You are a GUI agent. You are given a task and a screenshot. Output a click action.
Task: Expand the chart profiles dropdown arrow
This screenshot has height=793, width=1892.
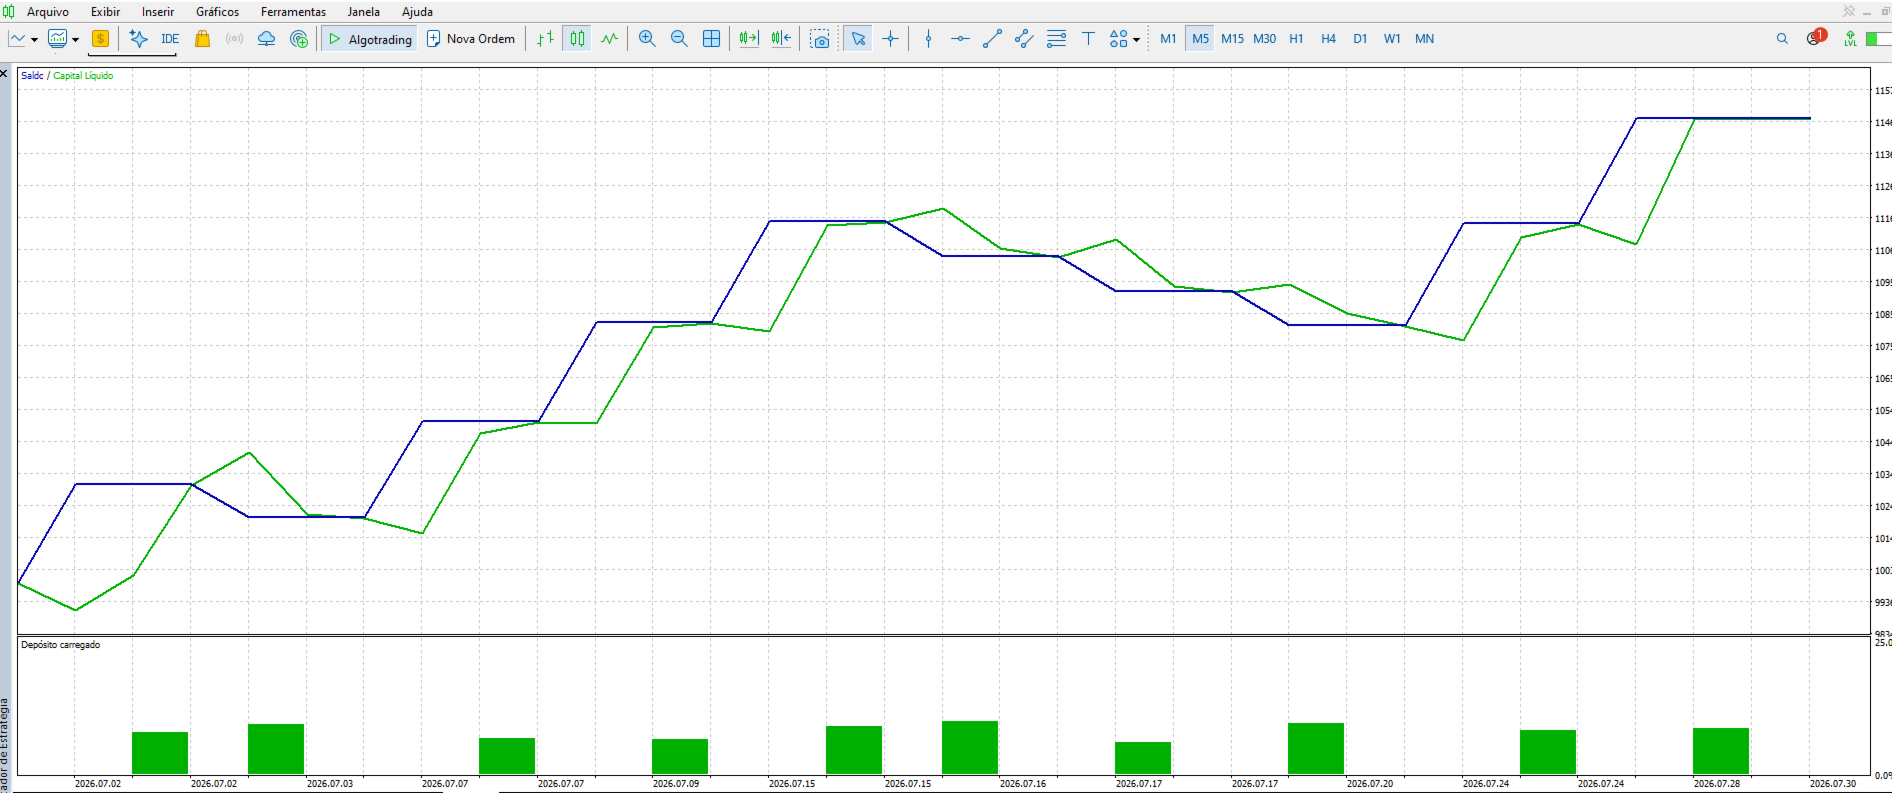pyautogui.click(x=75, y=40)
